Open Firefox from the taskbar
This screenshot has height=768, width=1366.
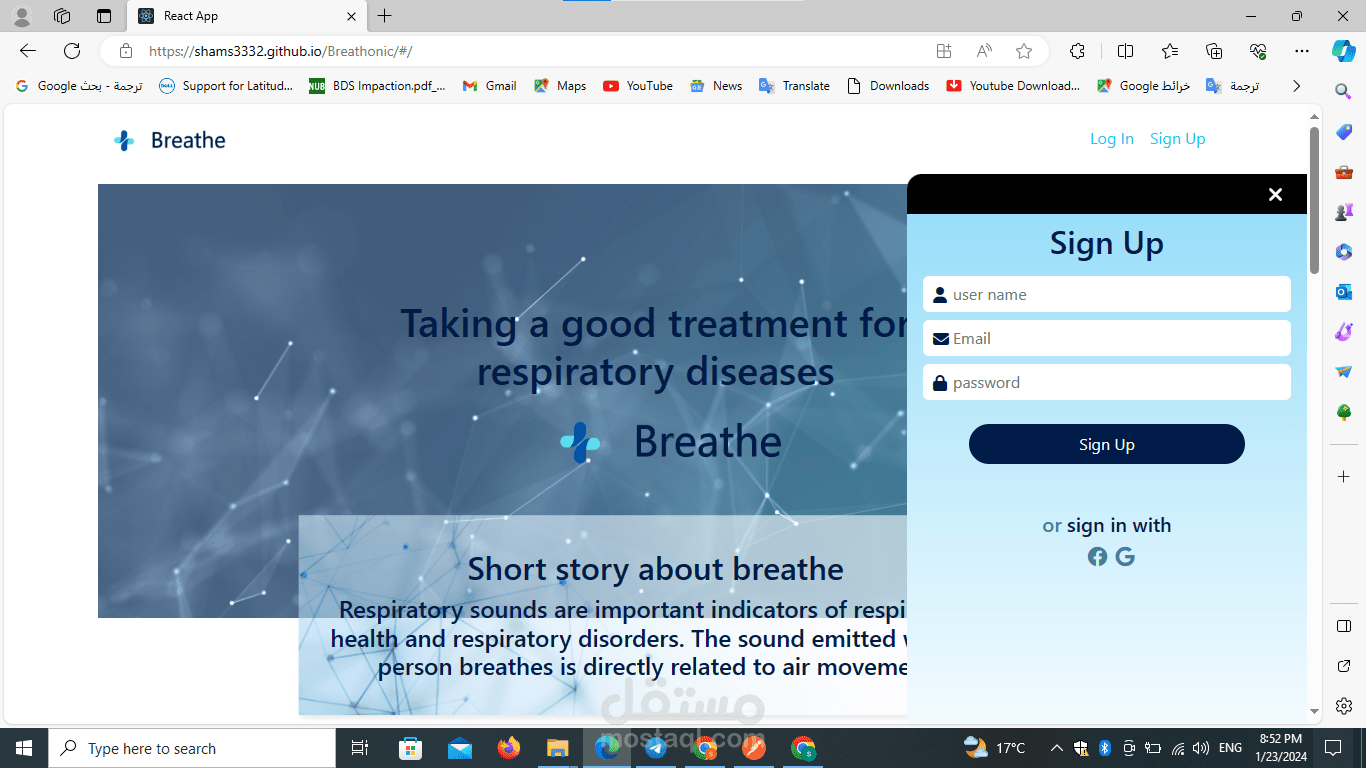tap(509, 747)
